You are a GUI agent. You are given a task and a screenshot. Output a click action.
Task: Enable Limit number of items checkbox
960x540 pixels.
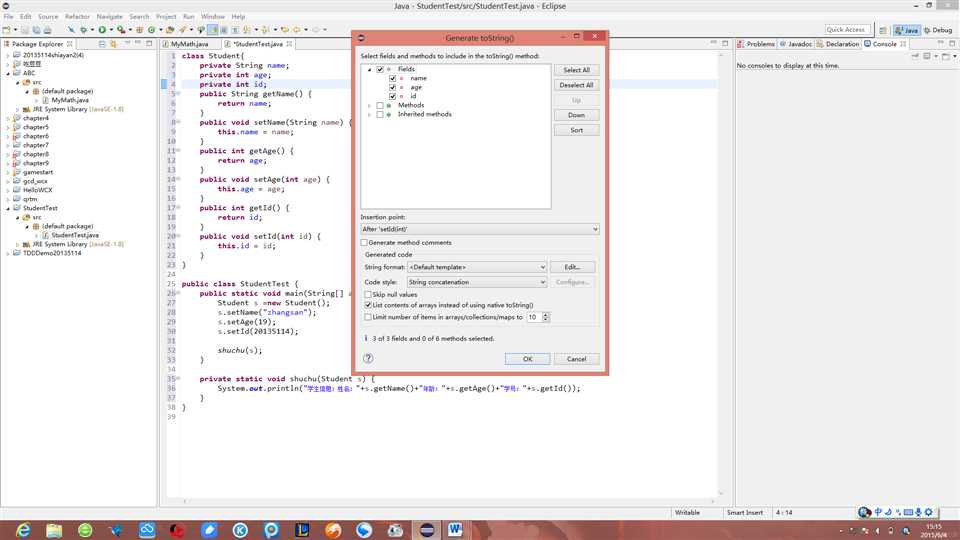(x=368, y=317)
